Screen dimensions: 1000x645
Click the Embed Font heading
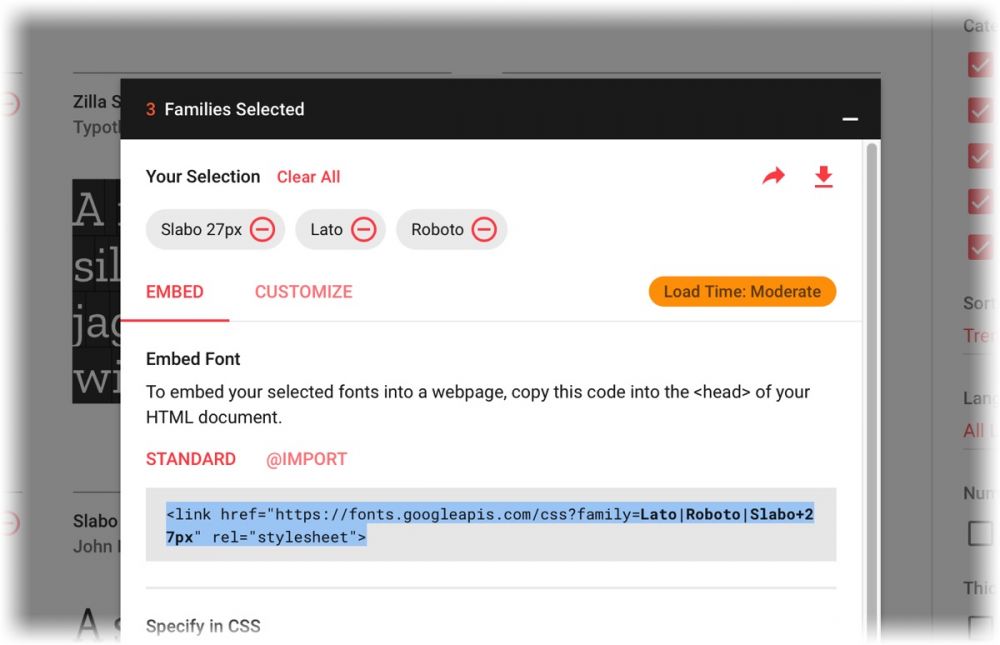(x=193, y=359)
